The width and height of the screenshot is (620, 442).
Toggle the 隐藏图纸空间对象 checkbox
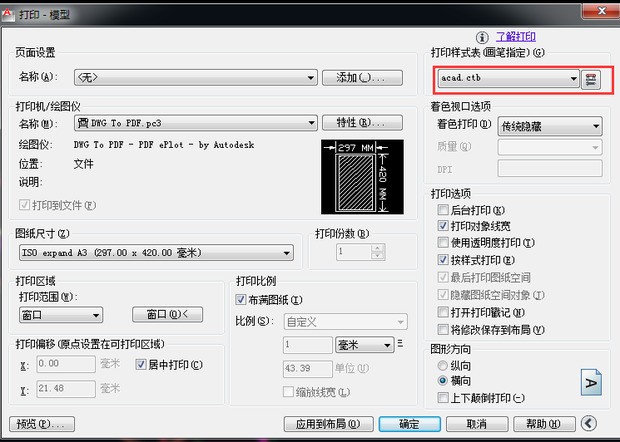(443, 294)
